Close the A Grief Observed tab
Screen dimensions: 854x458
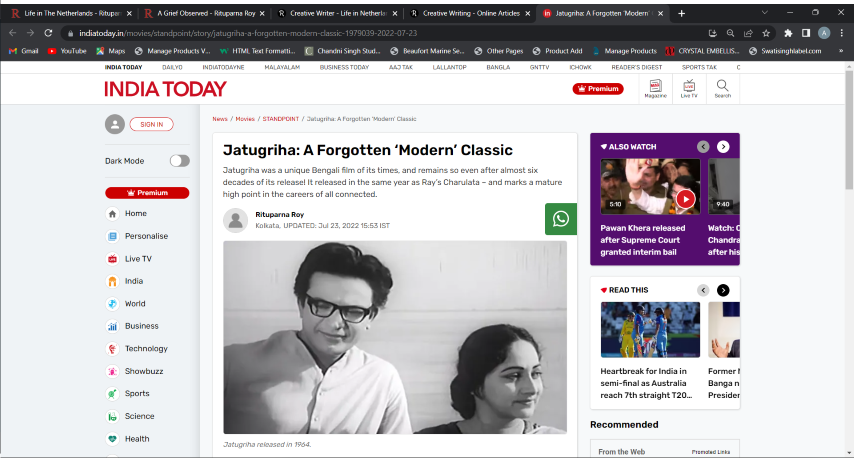262,13
